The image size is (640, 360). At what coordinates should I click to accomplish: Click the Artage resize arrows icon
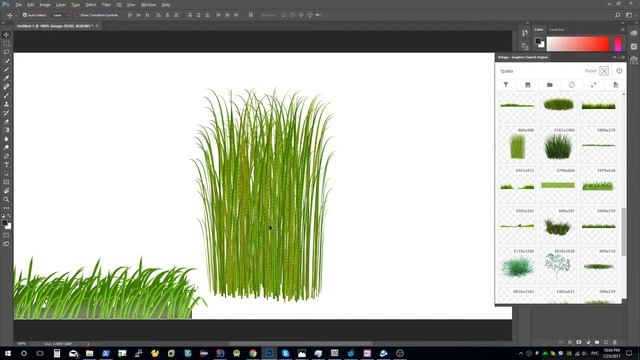coord(593,84)
